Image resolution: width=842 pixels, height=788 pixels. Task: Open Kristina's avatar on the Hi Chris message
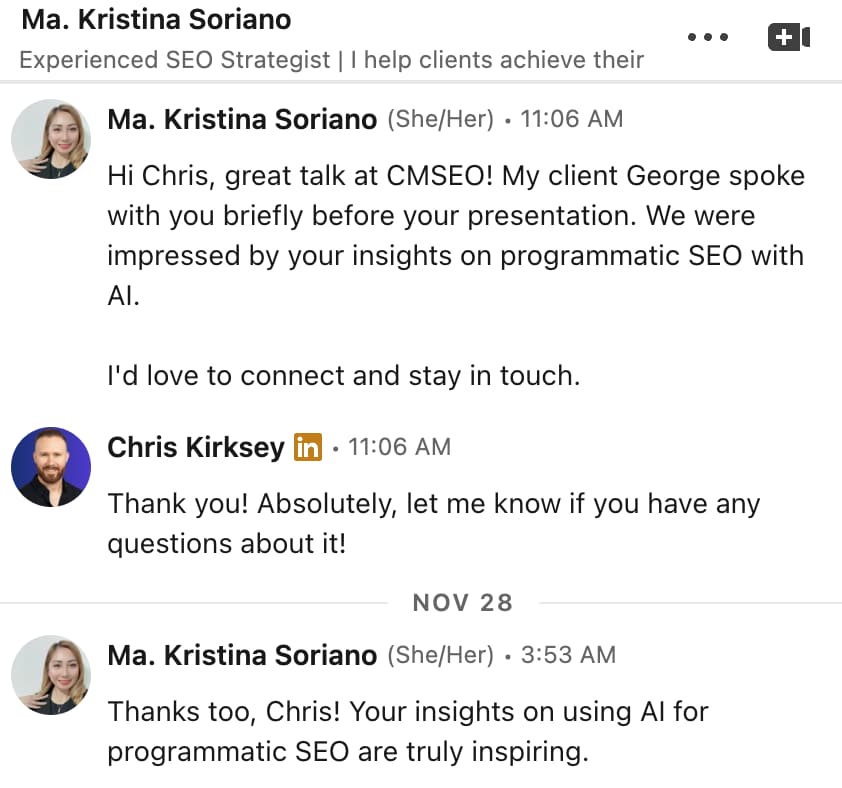coord(51,139)
